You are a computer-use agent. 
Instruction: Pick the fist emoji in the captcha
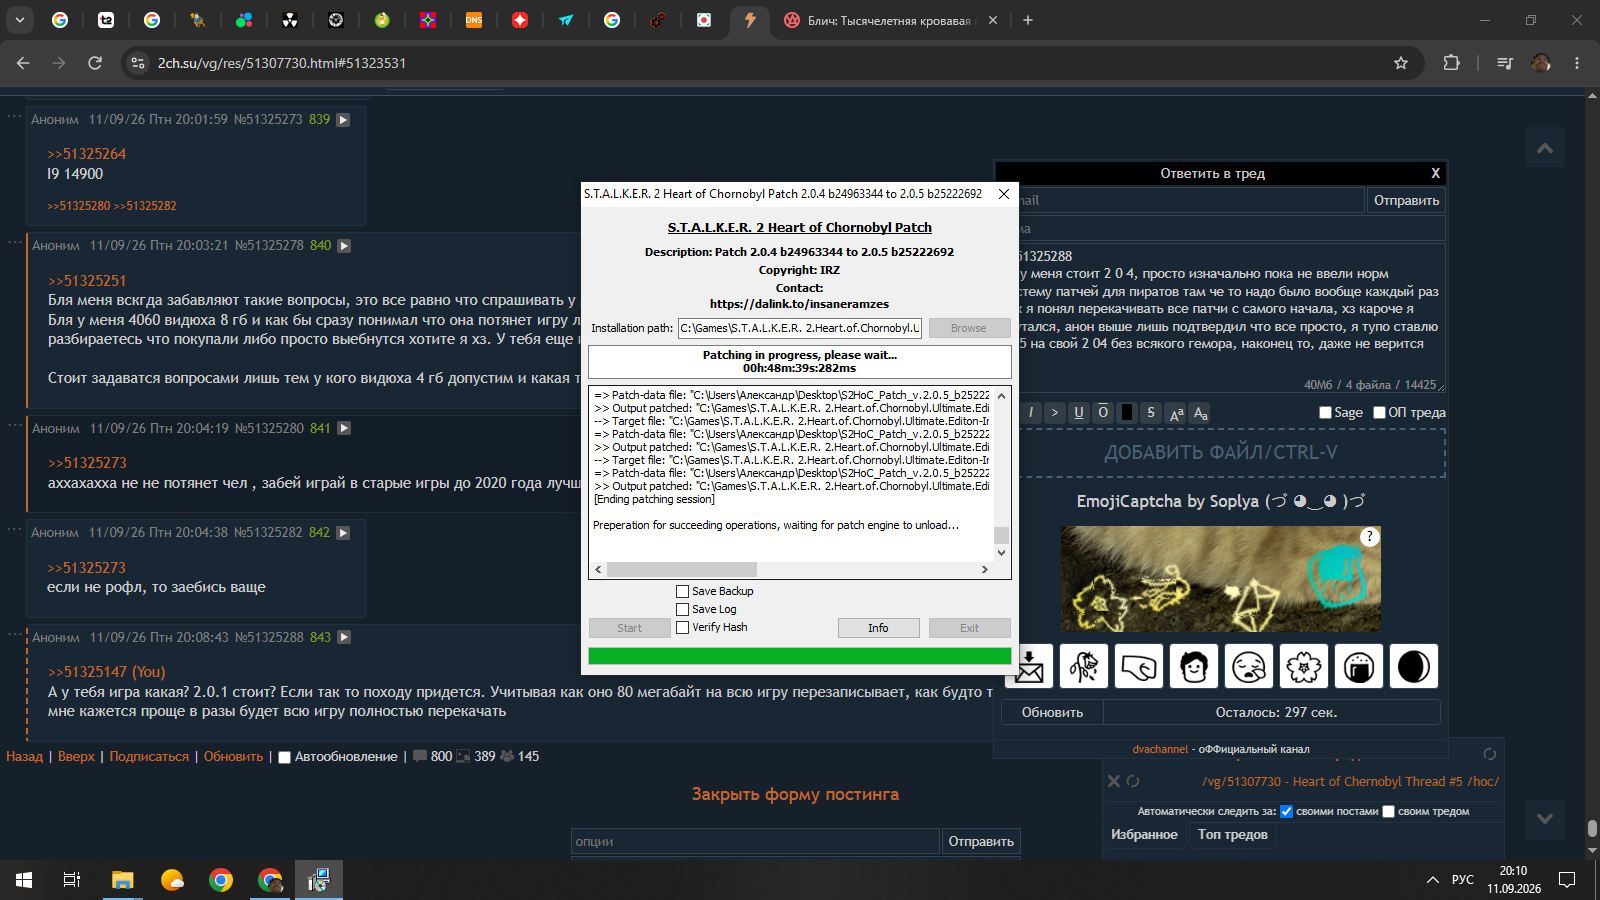click(1139, 666)
